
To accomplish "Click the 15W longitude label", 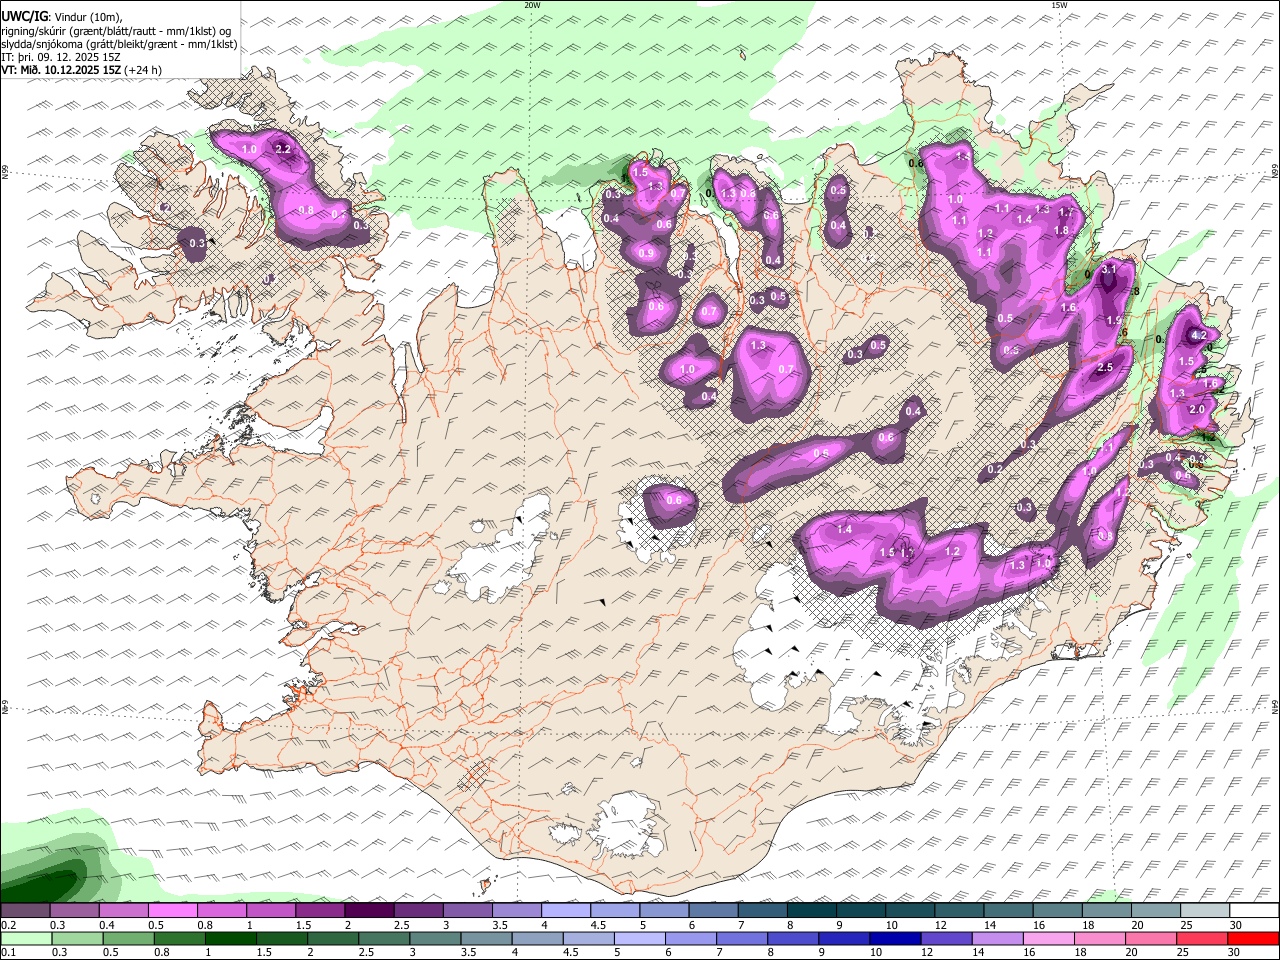I will tap(1059, 5).
